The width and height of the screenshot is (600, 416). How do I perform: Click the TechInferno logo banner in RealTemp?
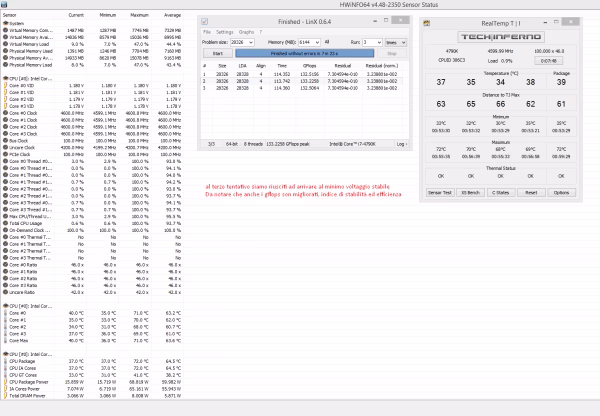pos(501,37)
